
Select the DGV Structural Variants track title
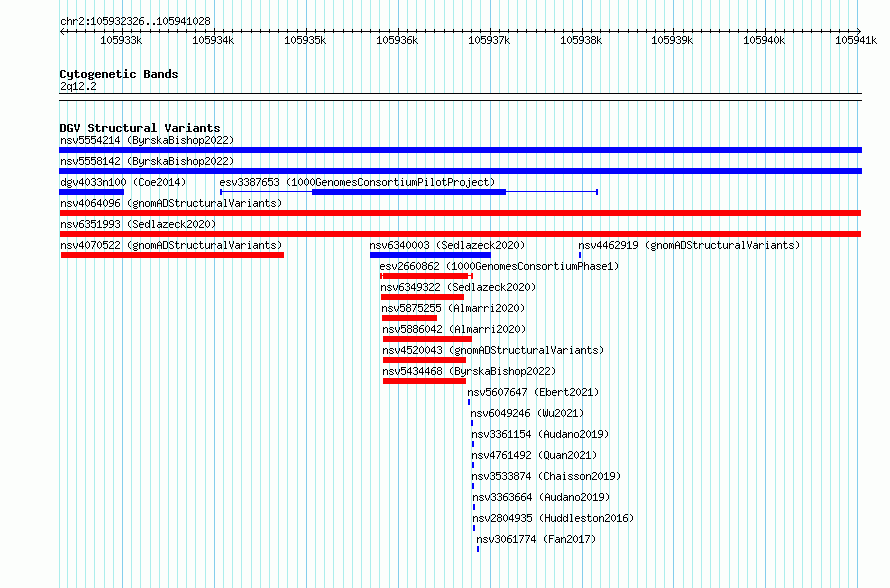click(x=140, y=128)
